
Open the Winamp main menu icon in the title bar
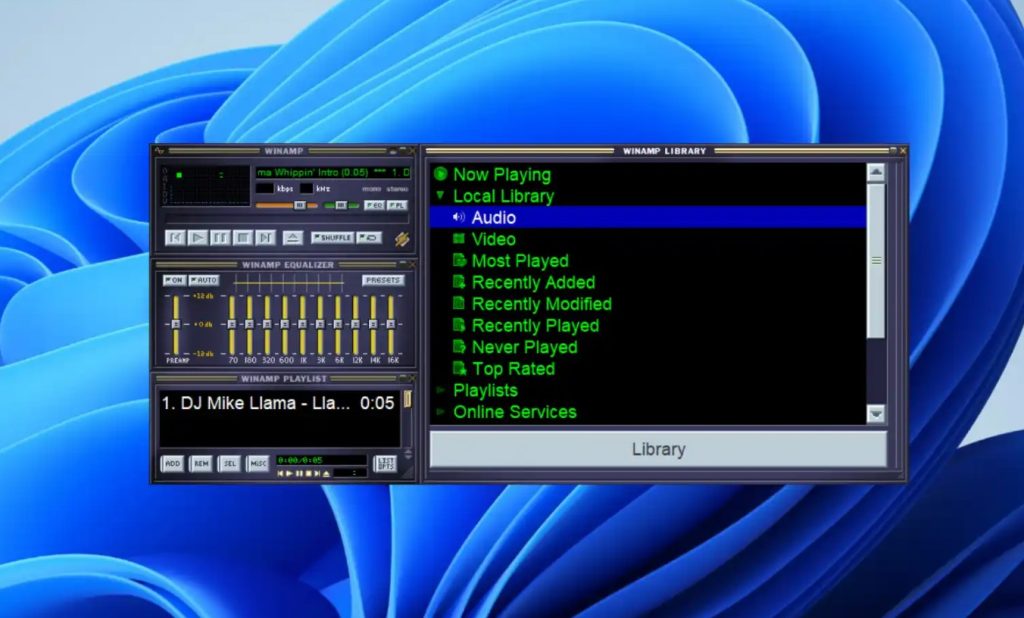point(159,151)
